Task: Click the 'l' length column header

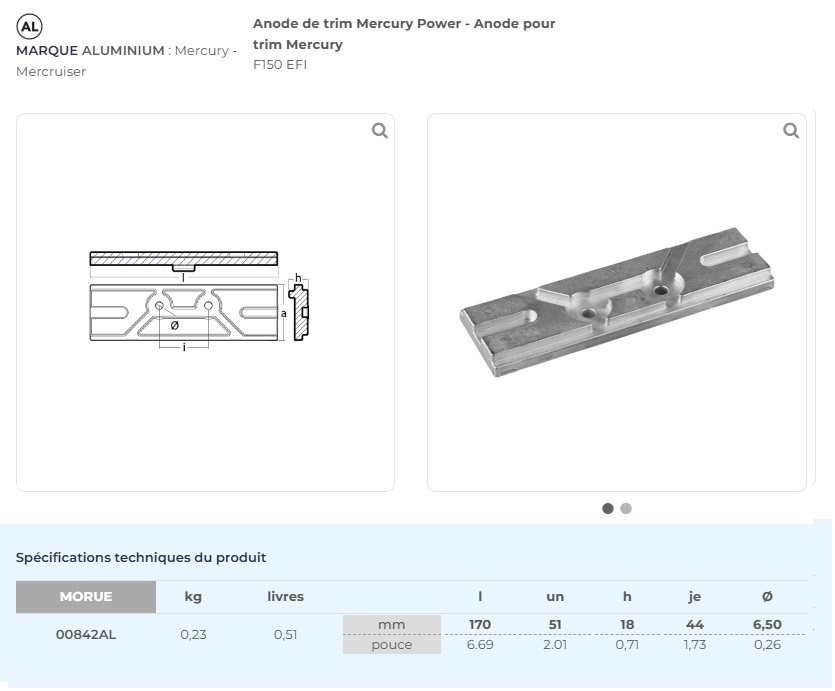Action: tap(480, 596)
